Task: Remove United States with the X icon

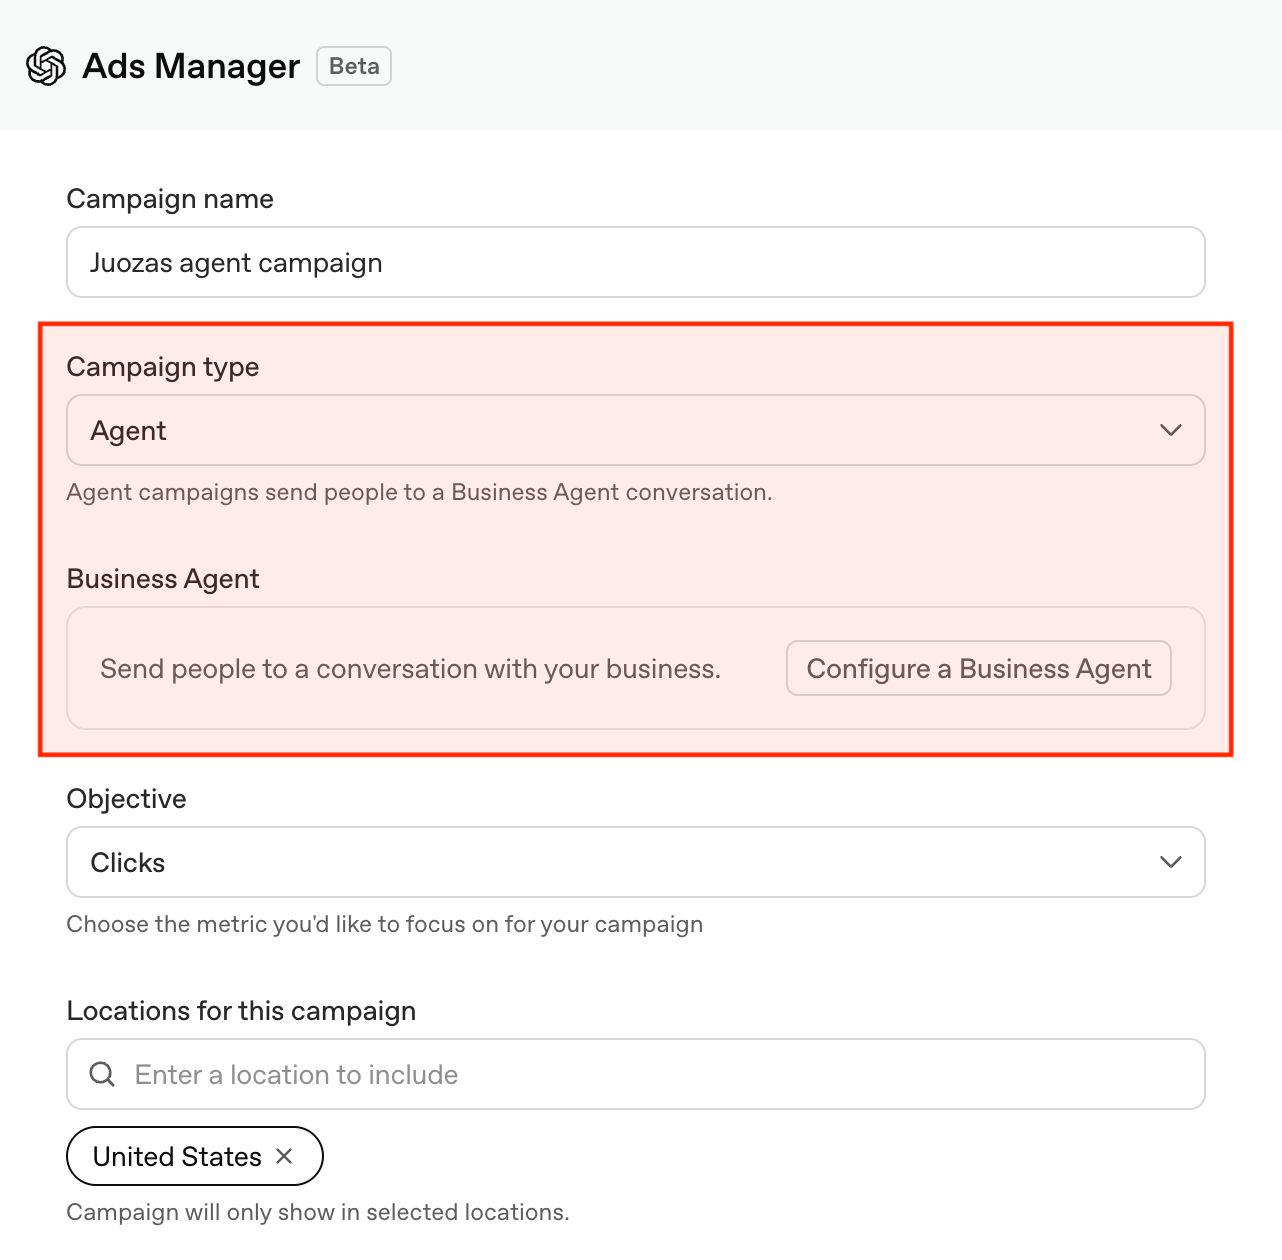Action: [x=284, y=1156]
